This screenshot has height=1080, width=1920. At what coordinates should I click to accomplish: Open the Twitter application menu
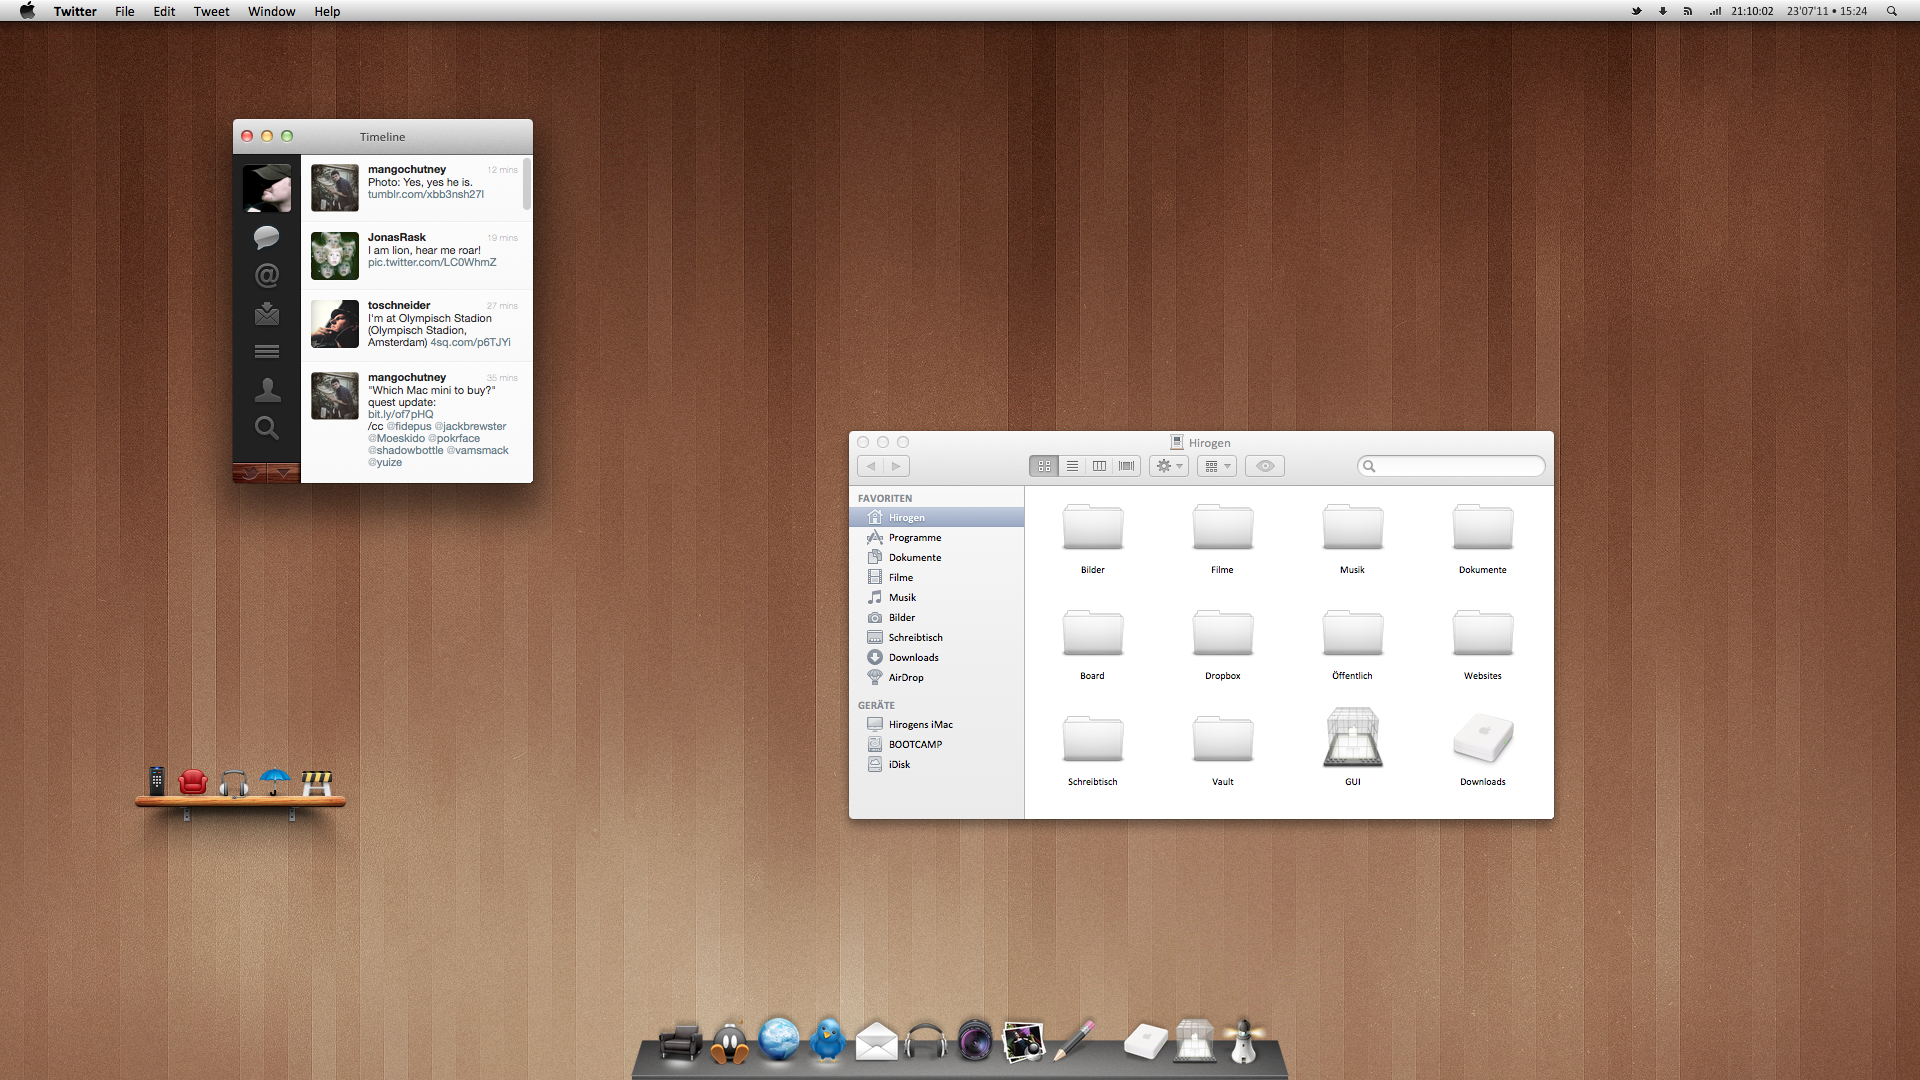click(75, 11)
